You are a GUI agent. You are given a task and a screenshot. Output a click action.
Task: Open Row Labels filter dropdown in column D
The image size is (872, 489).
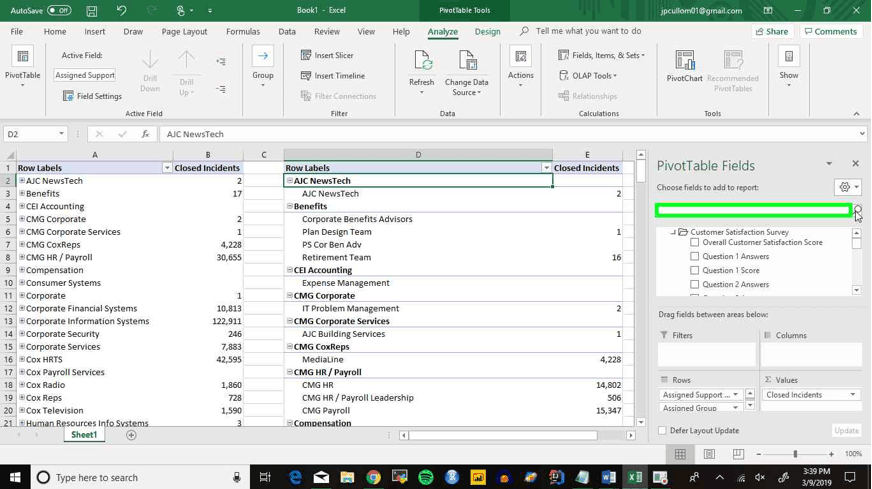[546, 168]
